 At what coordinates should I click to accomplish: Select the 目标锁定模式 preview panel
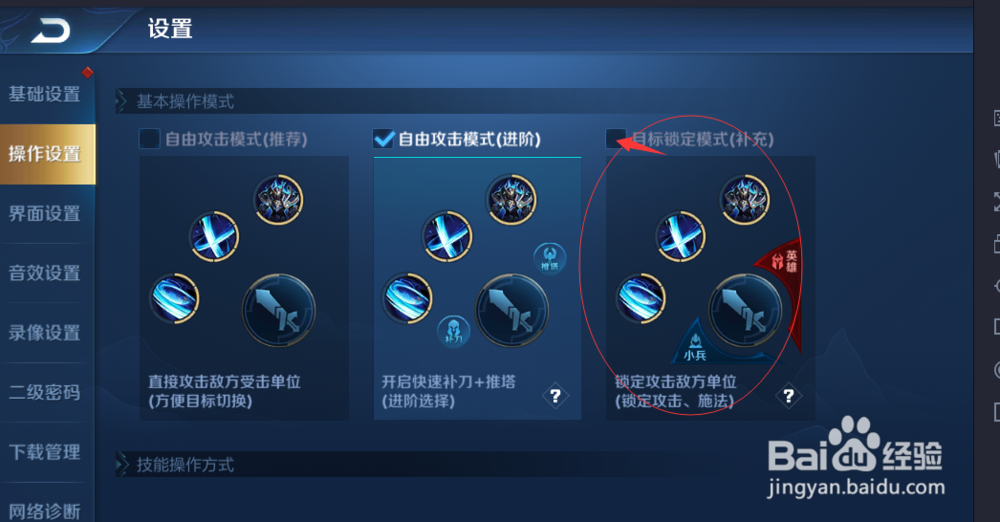tap(710, 288)
